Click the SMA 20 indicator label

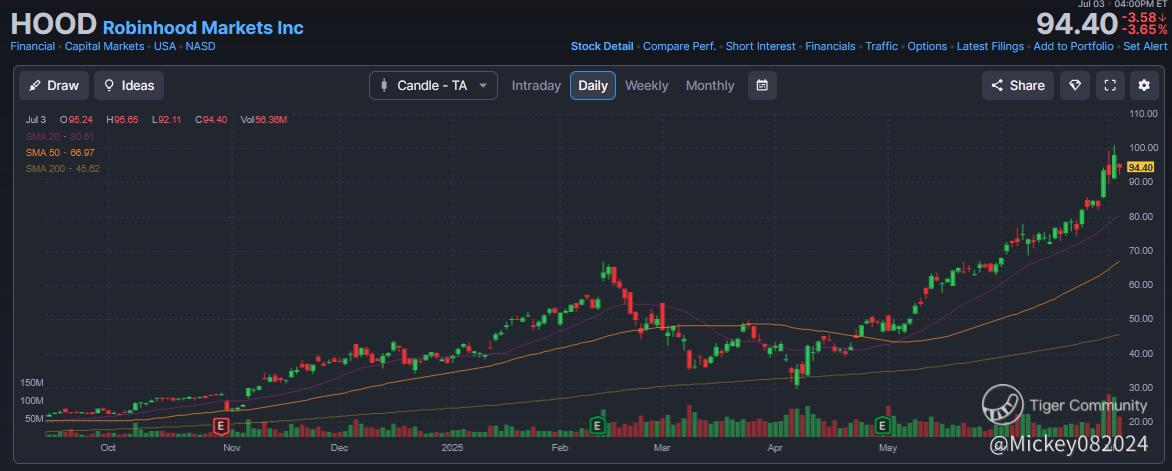(x=60, y=137)
